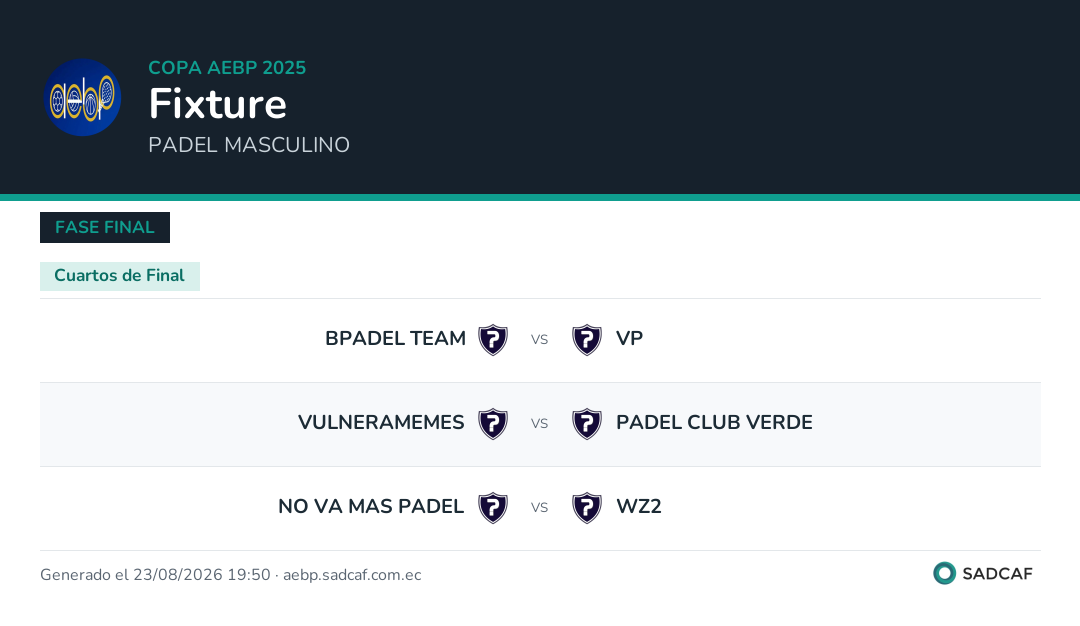Screen dimensions: 1080x626
Task: Click PADEL CLUB VERDE shield badge
Action: tap(587, 424)
